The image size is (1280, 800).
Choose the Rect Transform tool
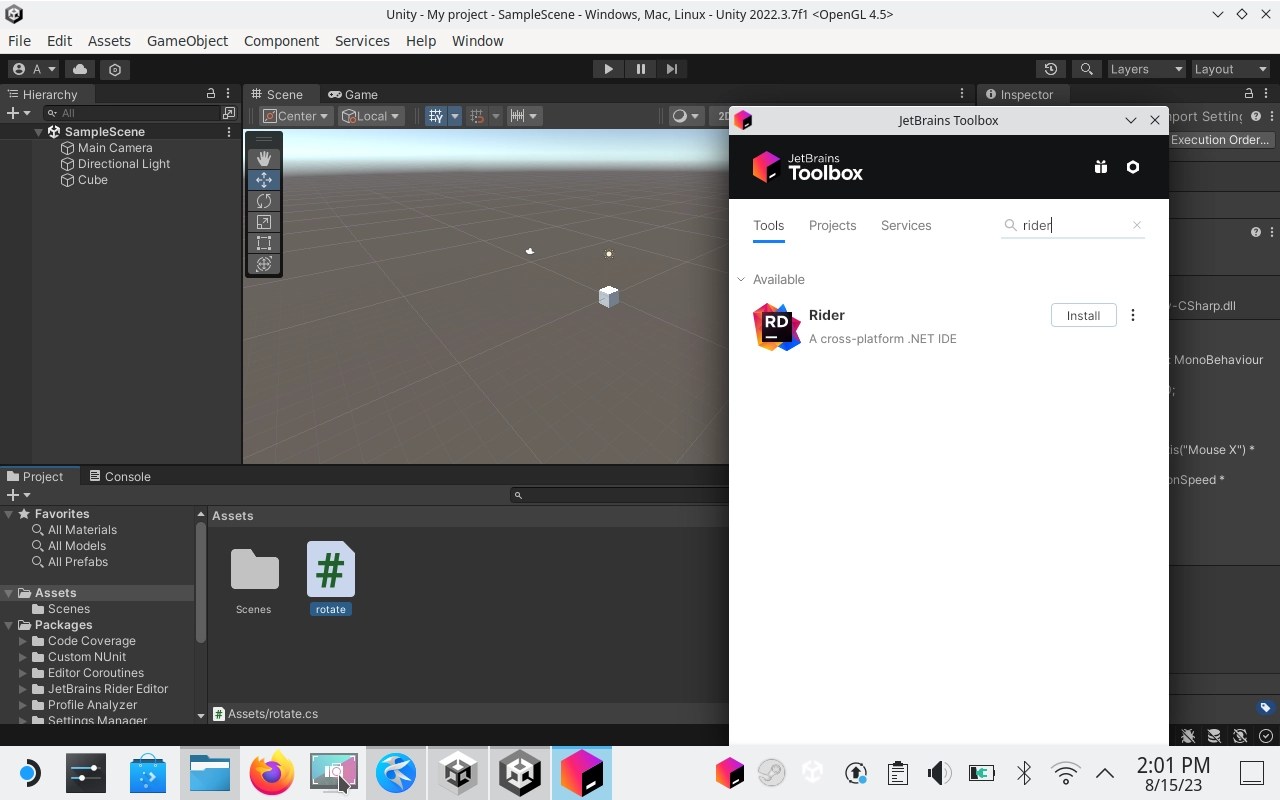(263, 242)
